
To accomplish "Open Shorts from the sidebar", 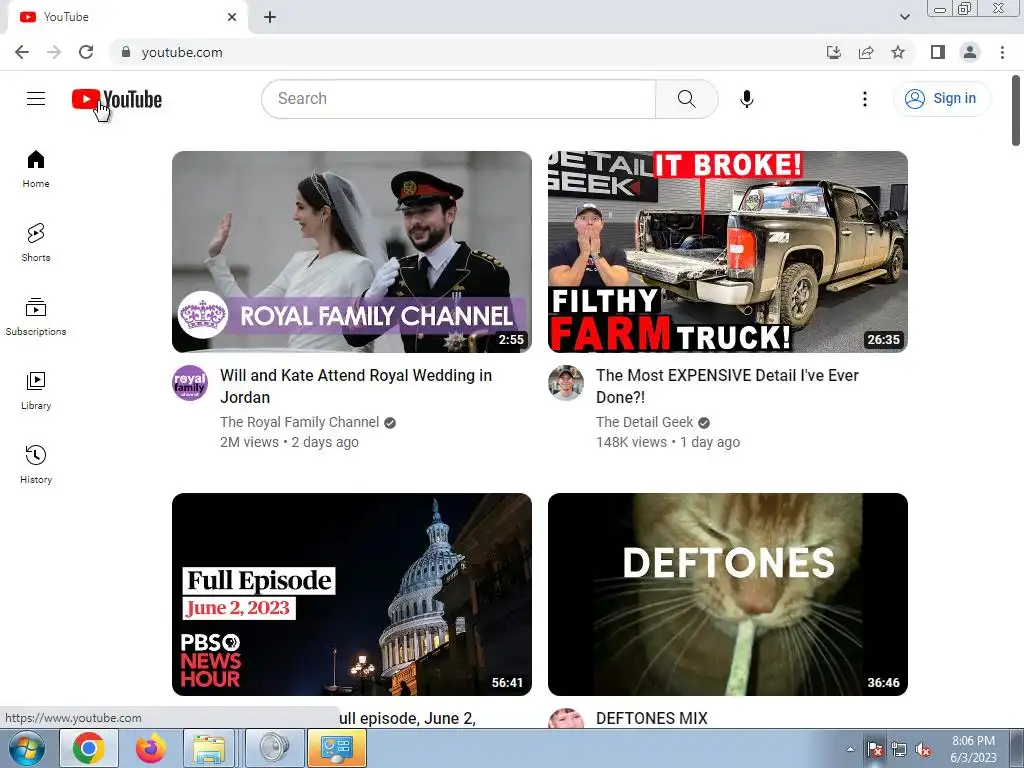I will point(36,243).
